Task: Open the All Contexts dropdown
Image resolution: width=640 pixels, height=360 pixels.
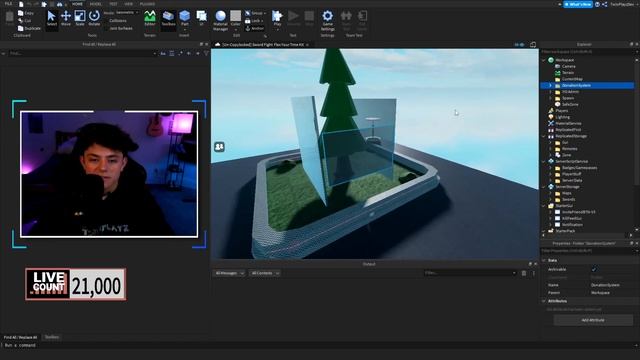Action: click(x=265, y=273)
